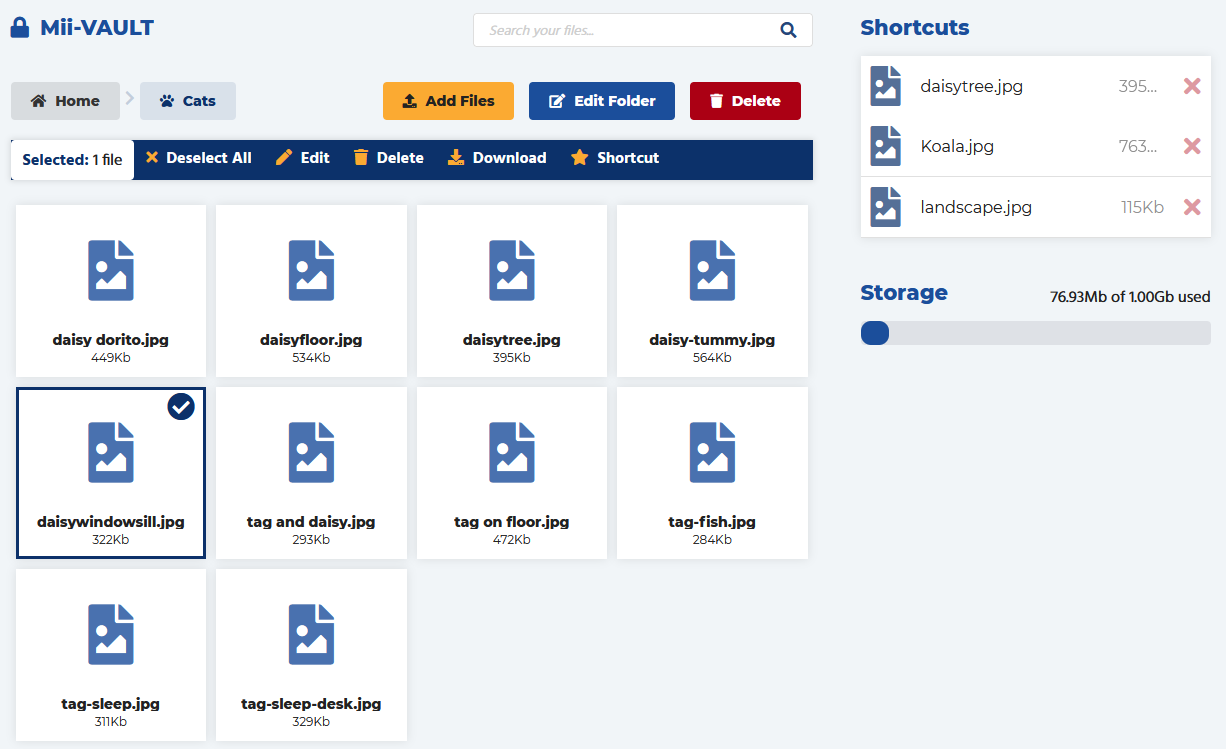Click the storage usage progress bar
Image resolution: width=1226 pixels, height=749 pixels.
point(1035,333)
